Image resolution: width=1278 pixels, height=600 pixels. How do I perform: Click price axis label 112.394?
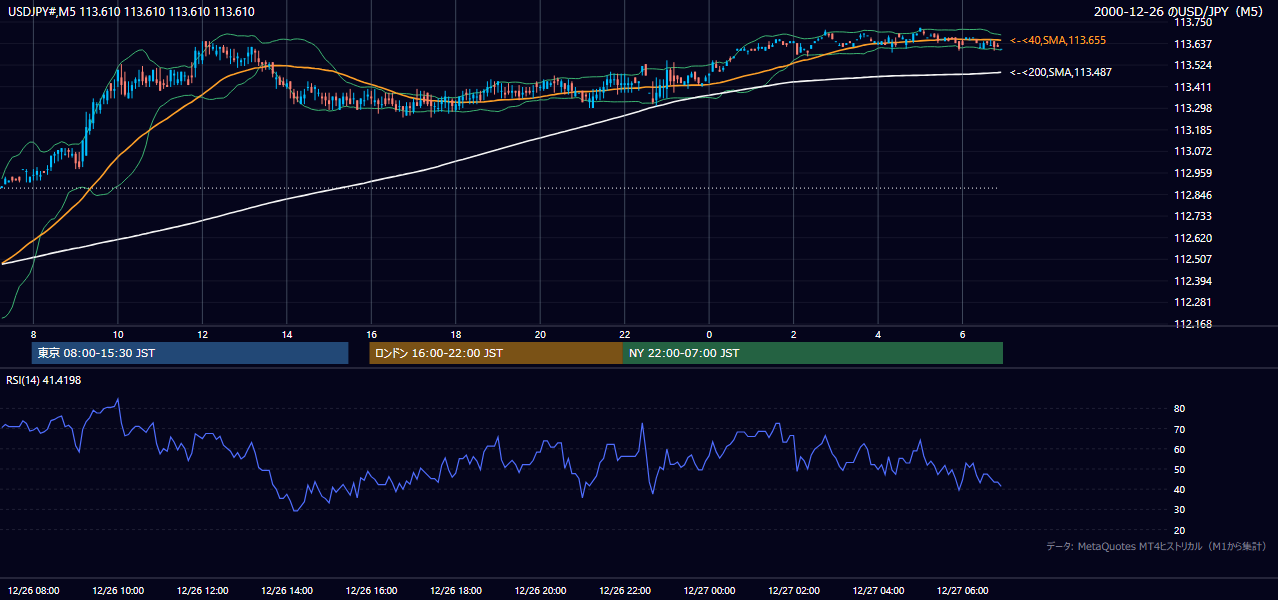click(1194, 281)
